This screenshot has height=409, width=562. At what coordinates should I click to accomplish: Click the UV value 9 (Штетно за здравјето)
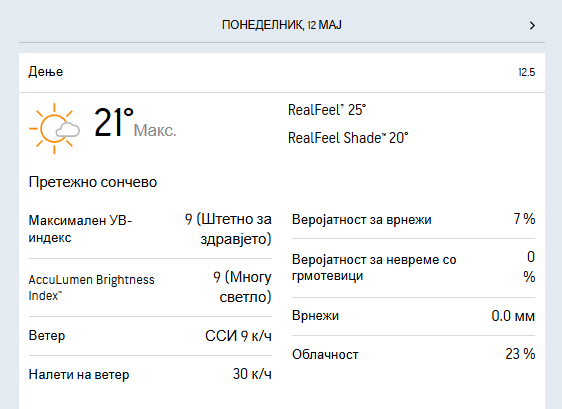click(x=228, y=229)
